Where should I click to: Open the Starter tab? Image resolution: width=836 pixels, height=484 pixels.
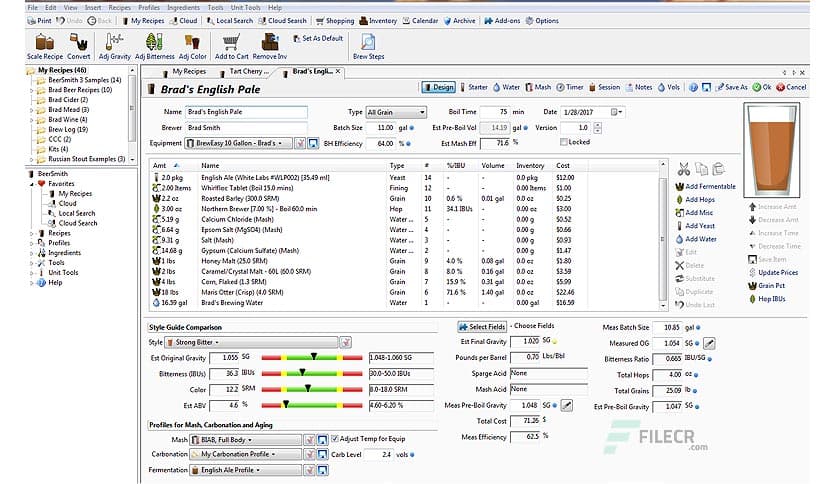click(473, 87)
